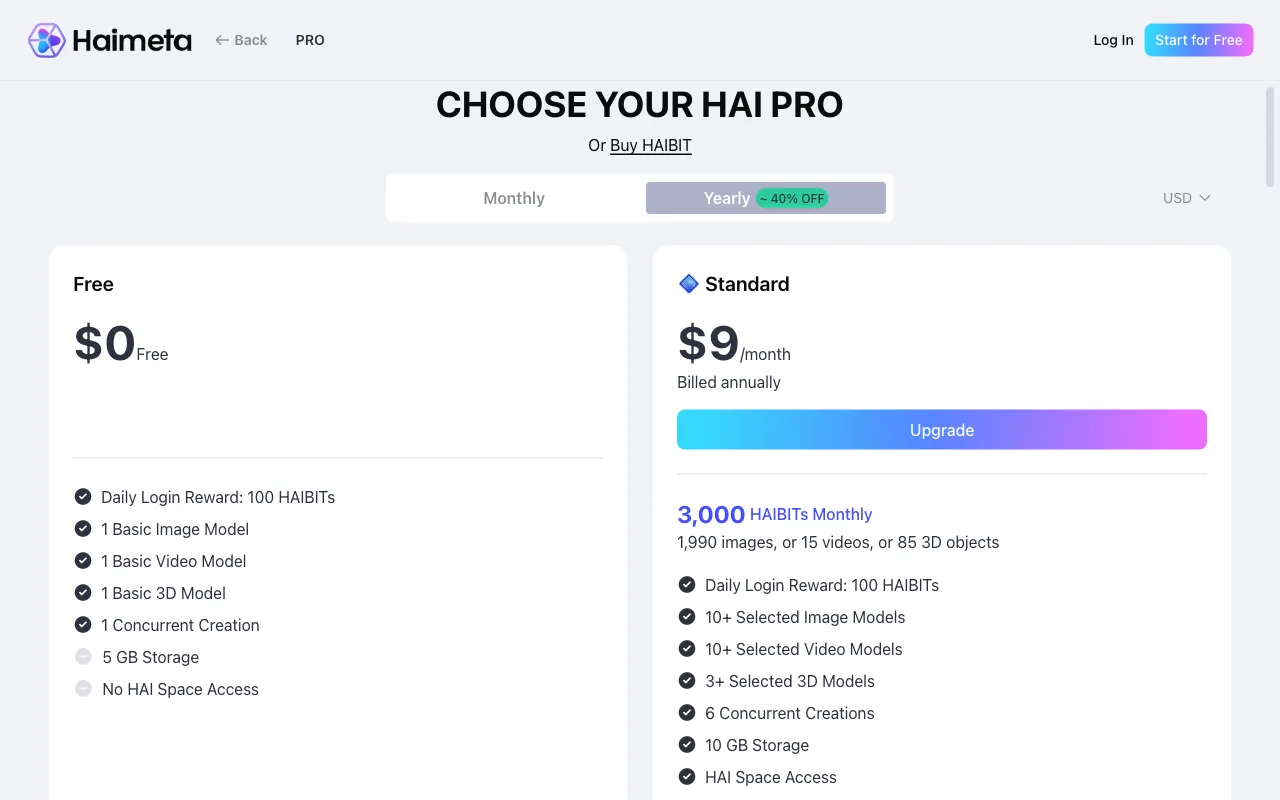Viewport: 1280px width, 800px height.
Task: Open the Log In link
Action: click(x=1113, y=40)
